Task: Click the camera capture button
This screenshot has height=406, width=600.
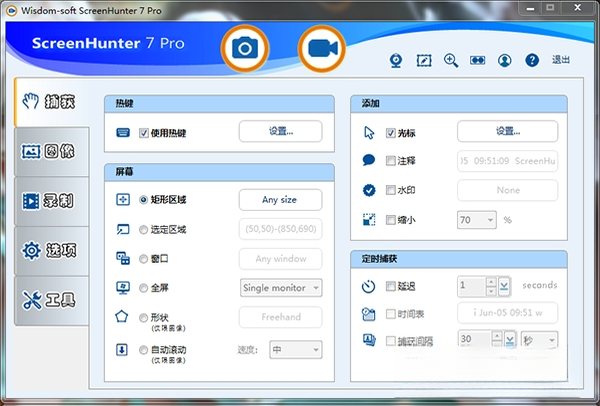Action: click(x=245, y=49)
